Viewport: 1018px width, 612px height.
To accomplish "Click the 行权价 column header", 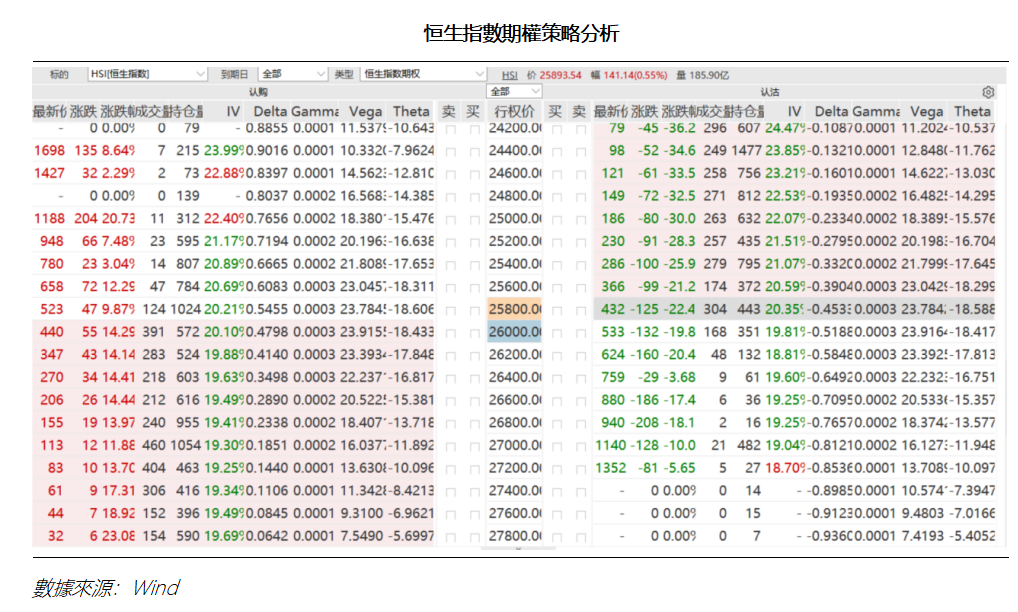I will [514, 111].
